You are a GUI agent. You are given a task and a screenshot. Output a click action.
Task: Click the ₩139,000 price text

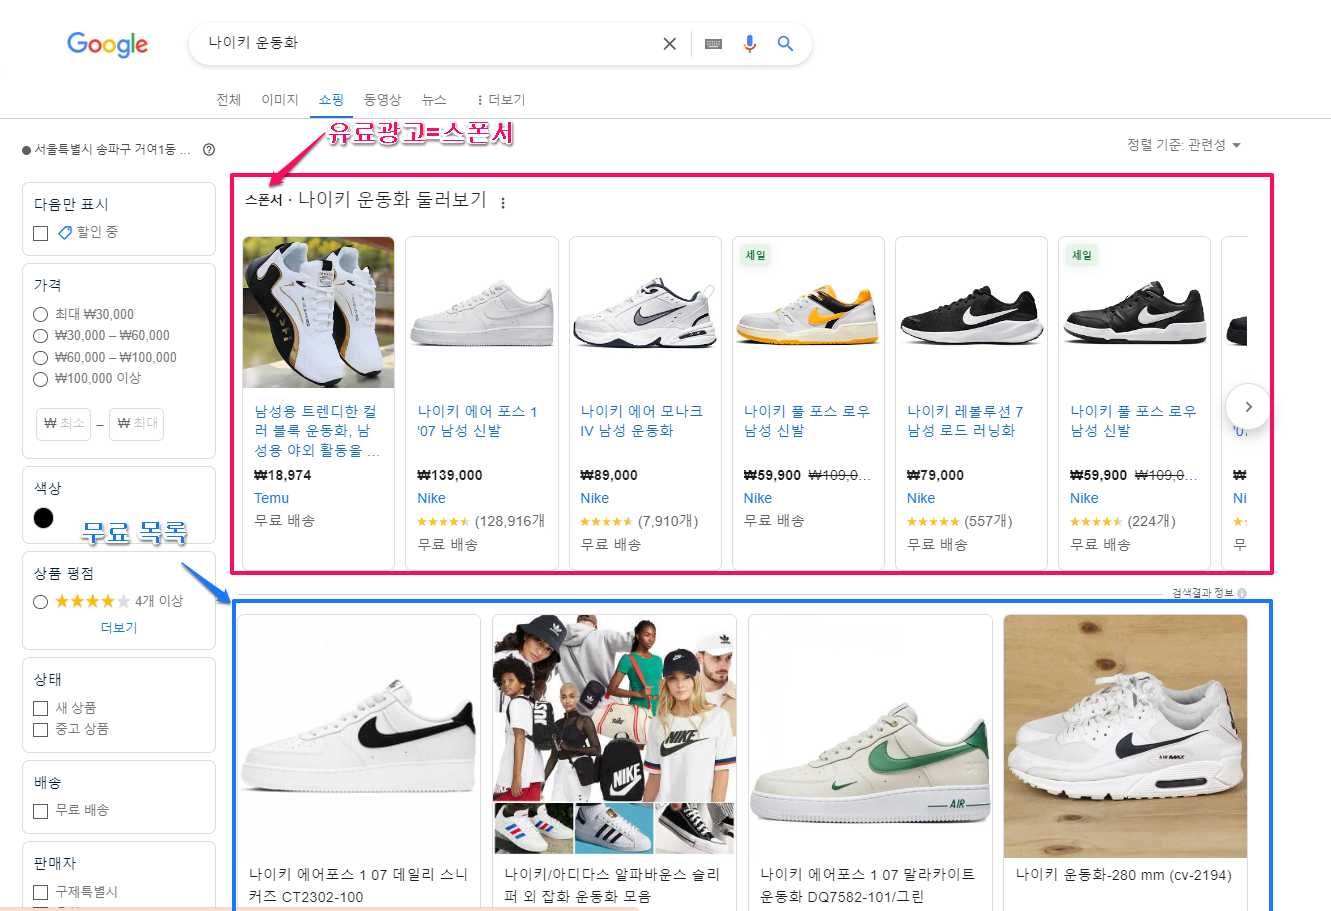(x=450, y=475)
